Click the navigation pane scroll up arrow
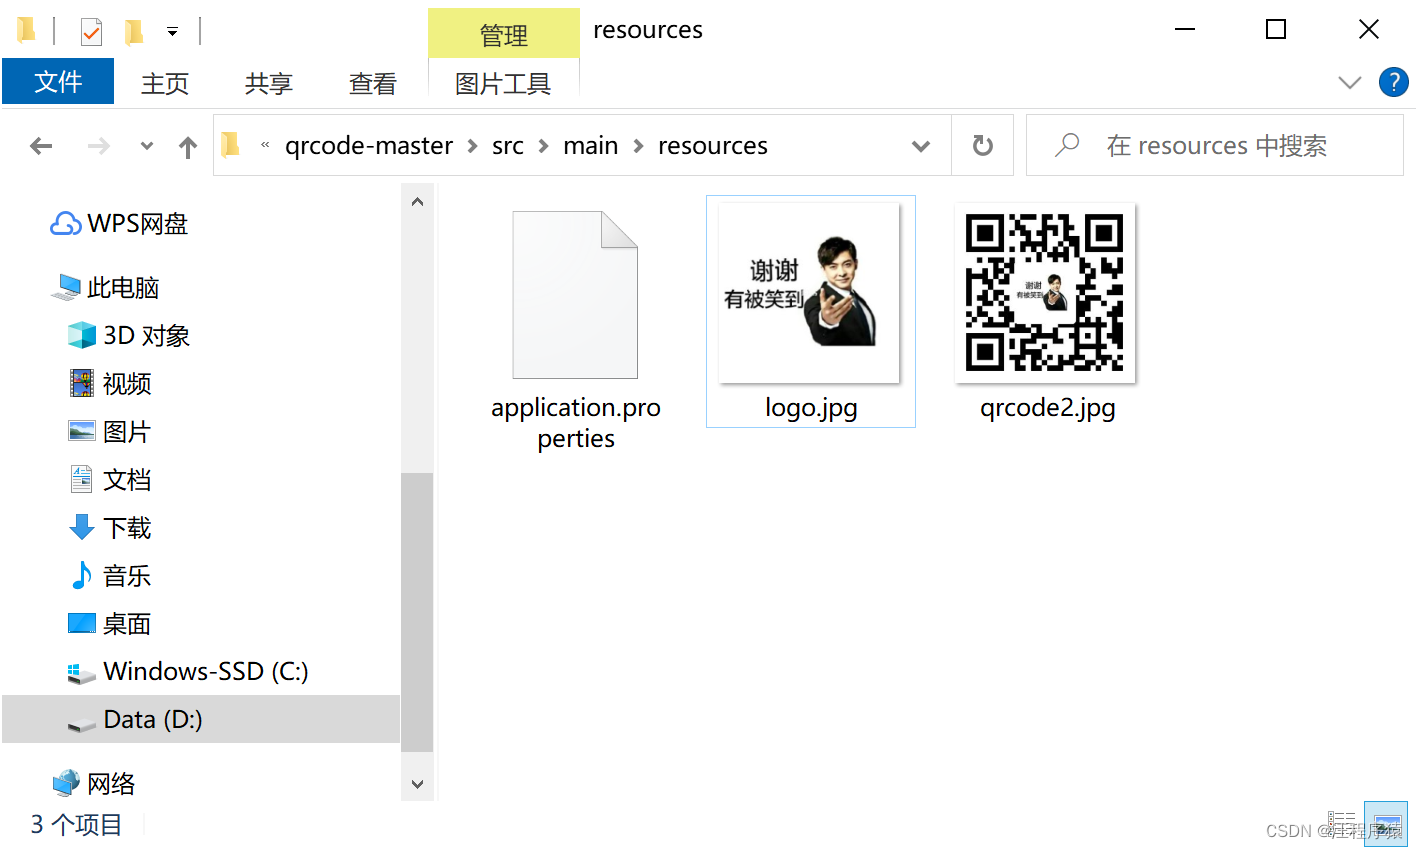This screenshot has width=1418, height=849. click(x=417, y=202)
